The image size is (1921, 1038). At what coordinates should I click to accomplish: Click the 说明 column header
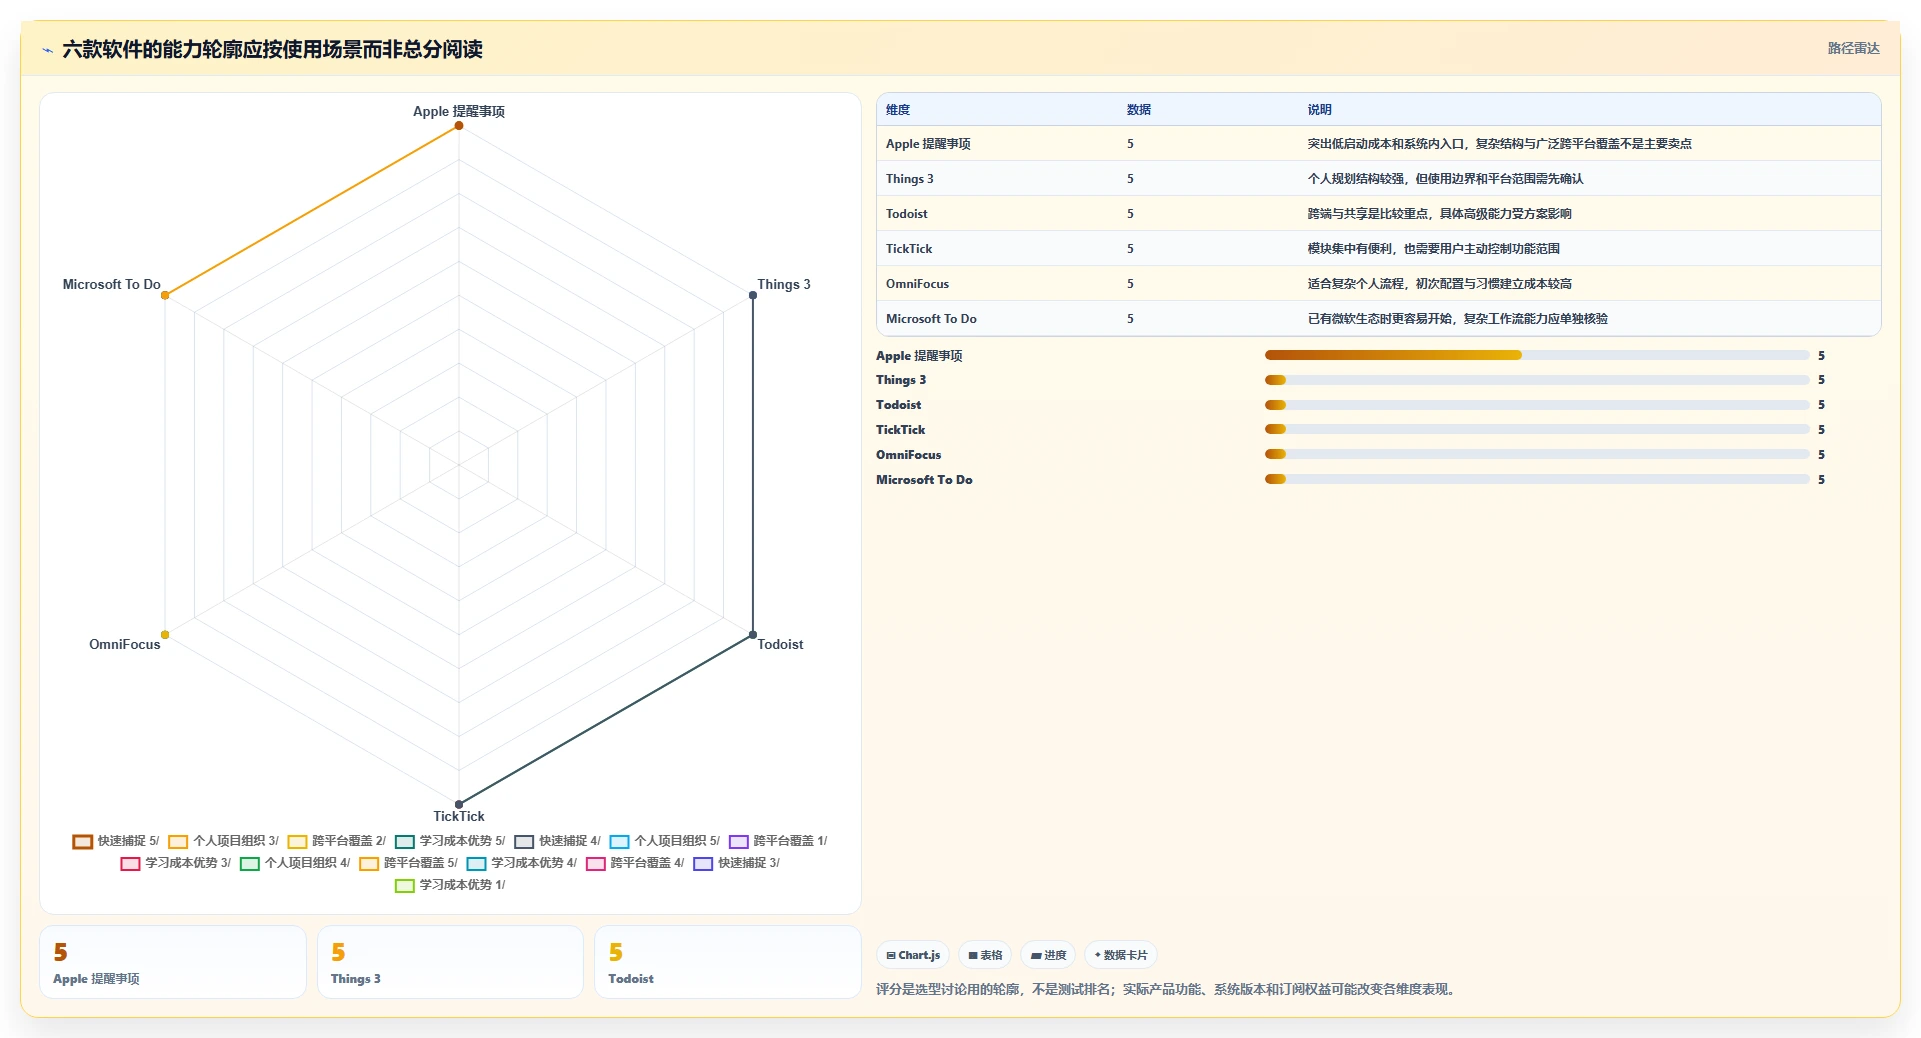point(1319,110)
